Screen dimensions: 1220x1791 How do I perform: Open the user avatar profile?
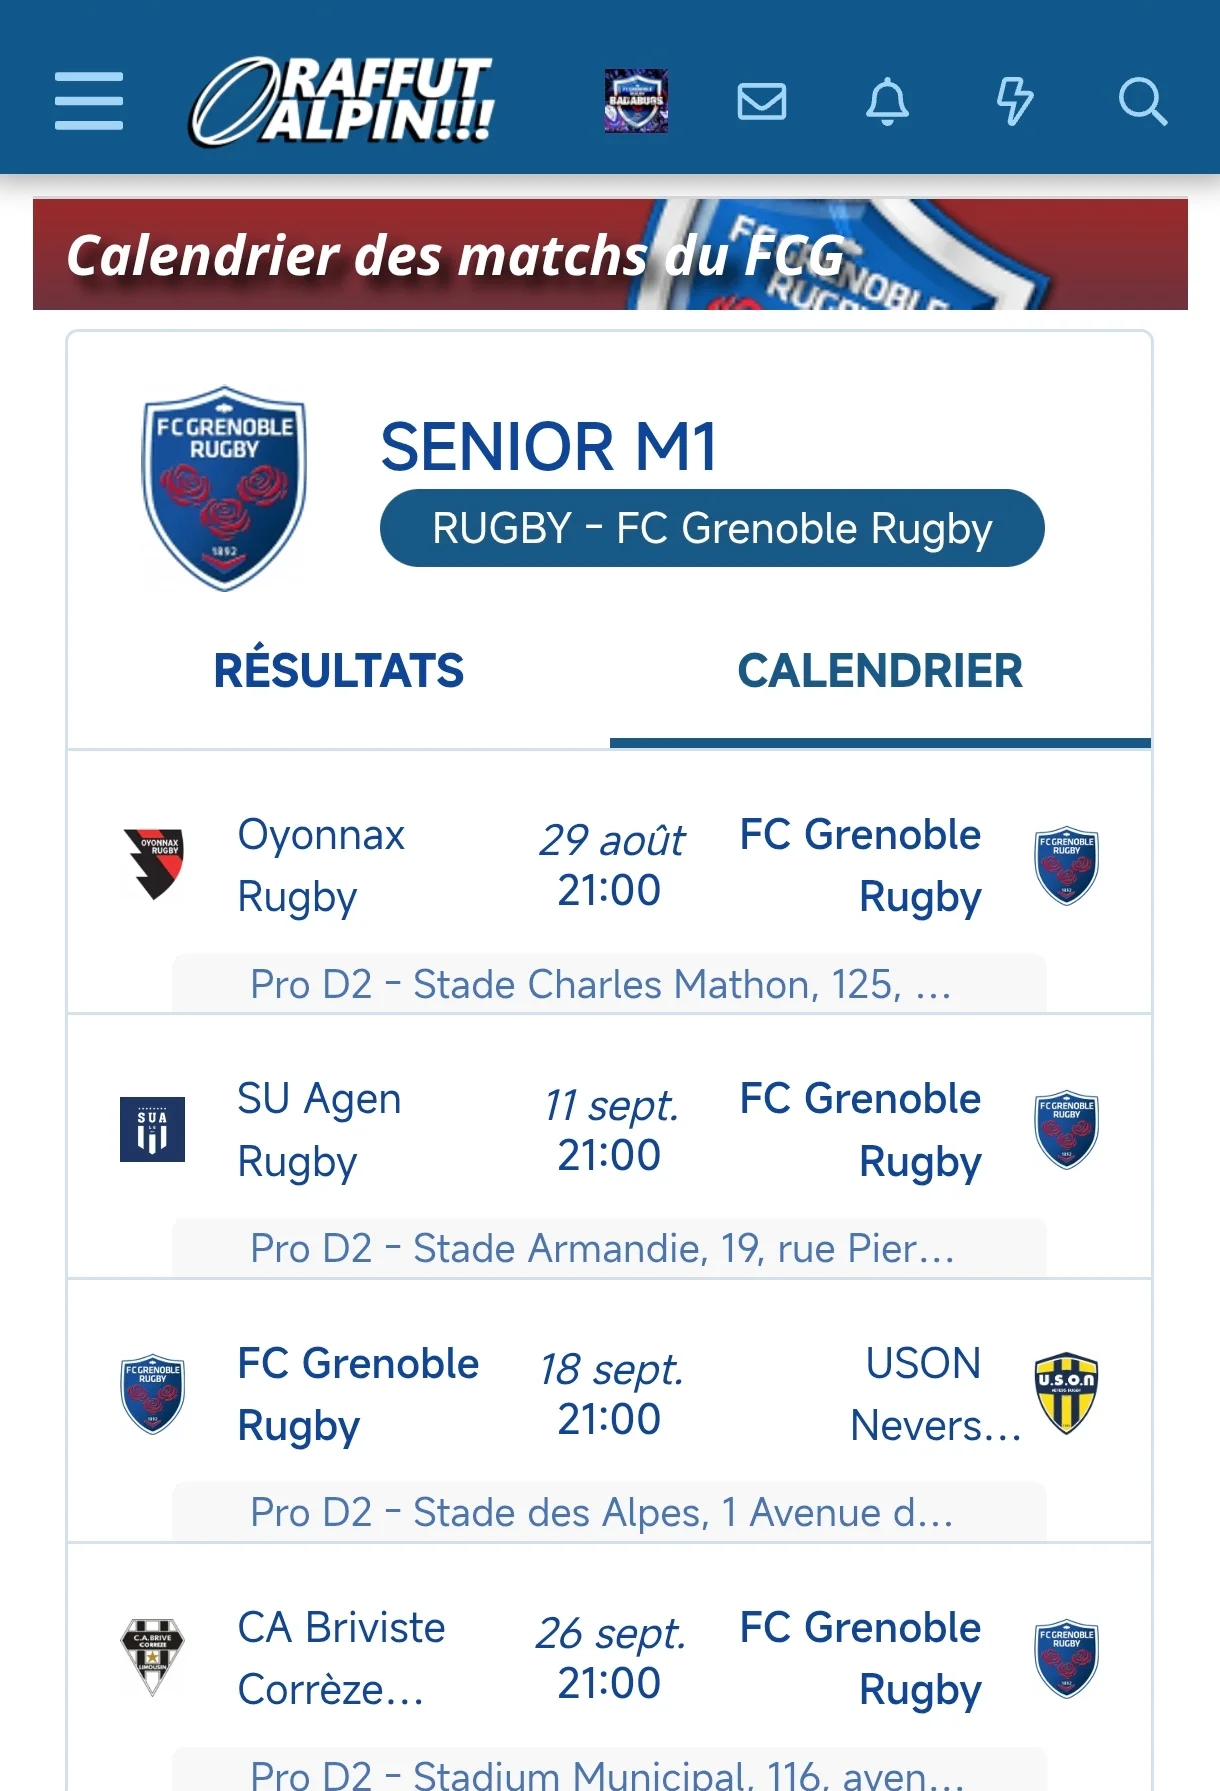636,101
